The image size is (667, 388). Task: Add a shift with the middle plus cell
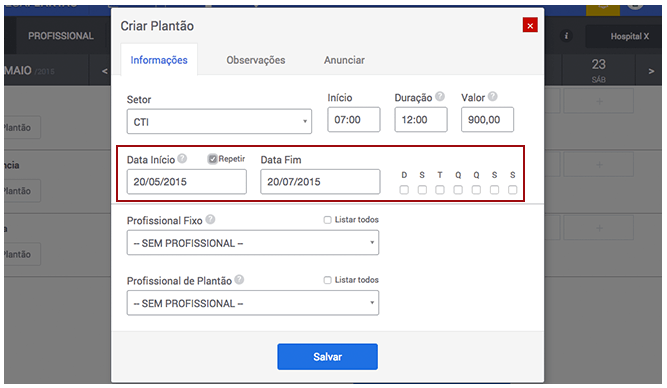click(x=599, y=164)
